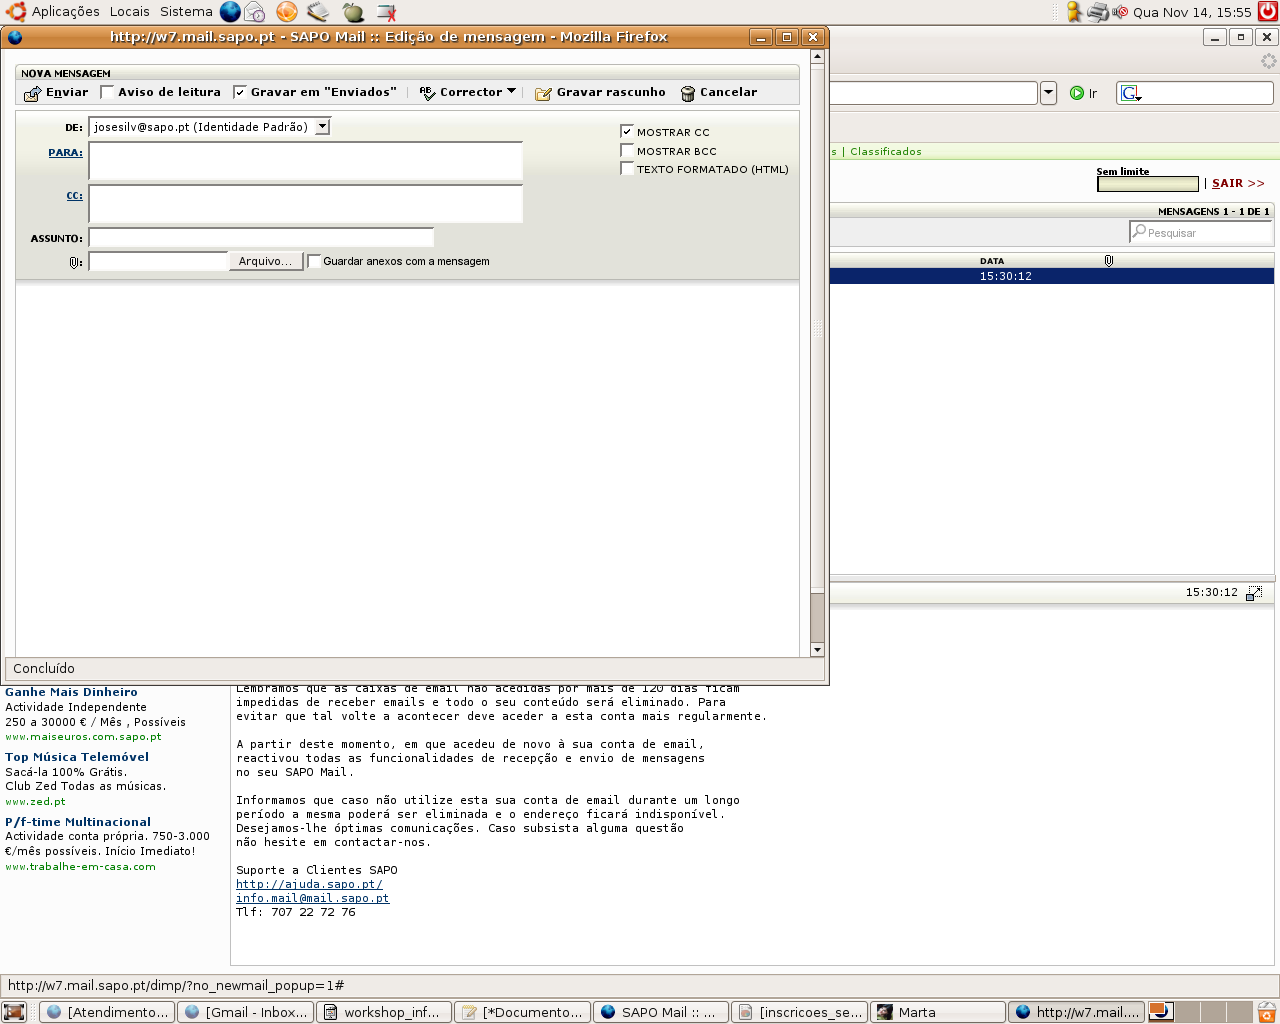Viewport: 1280px width, 1024px height.
Task: Click the printer tray icon
Action: 1098,12
